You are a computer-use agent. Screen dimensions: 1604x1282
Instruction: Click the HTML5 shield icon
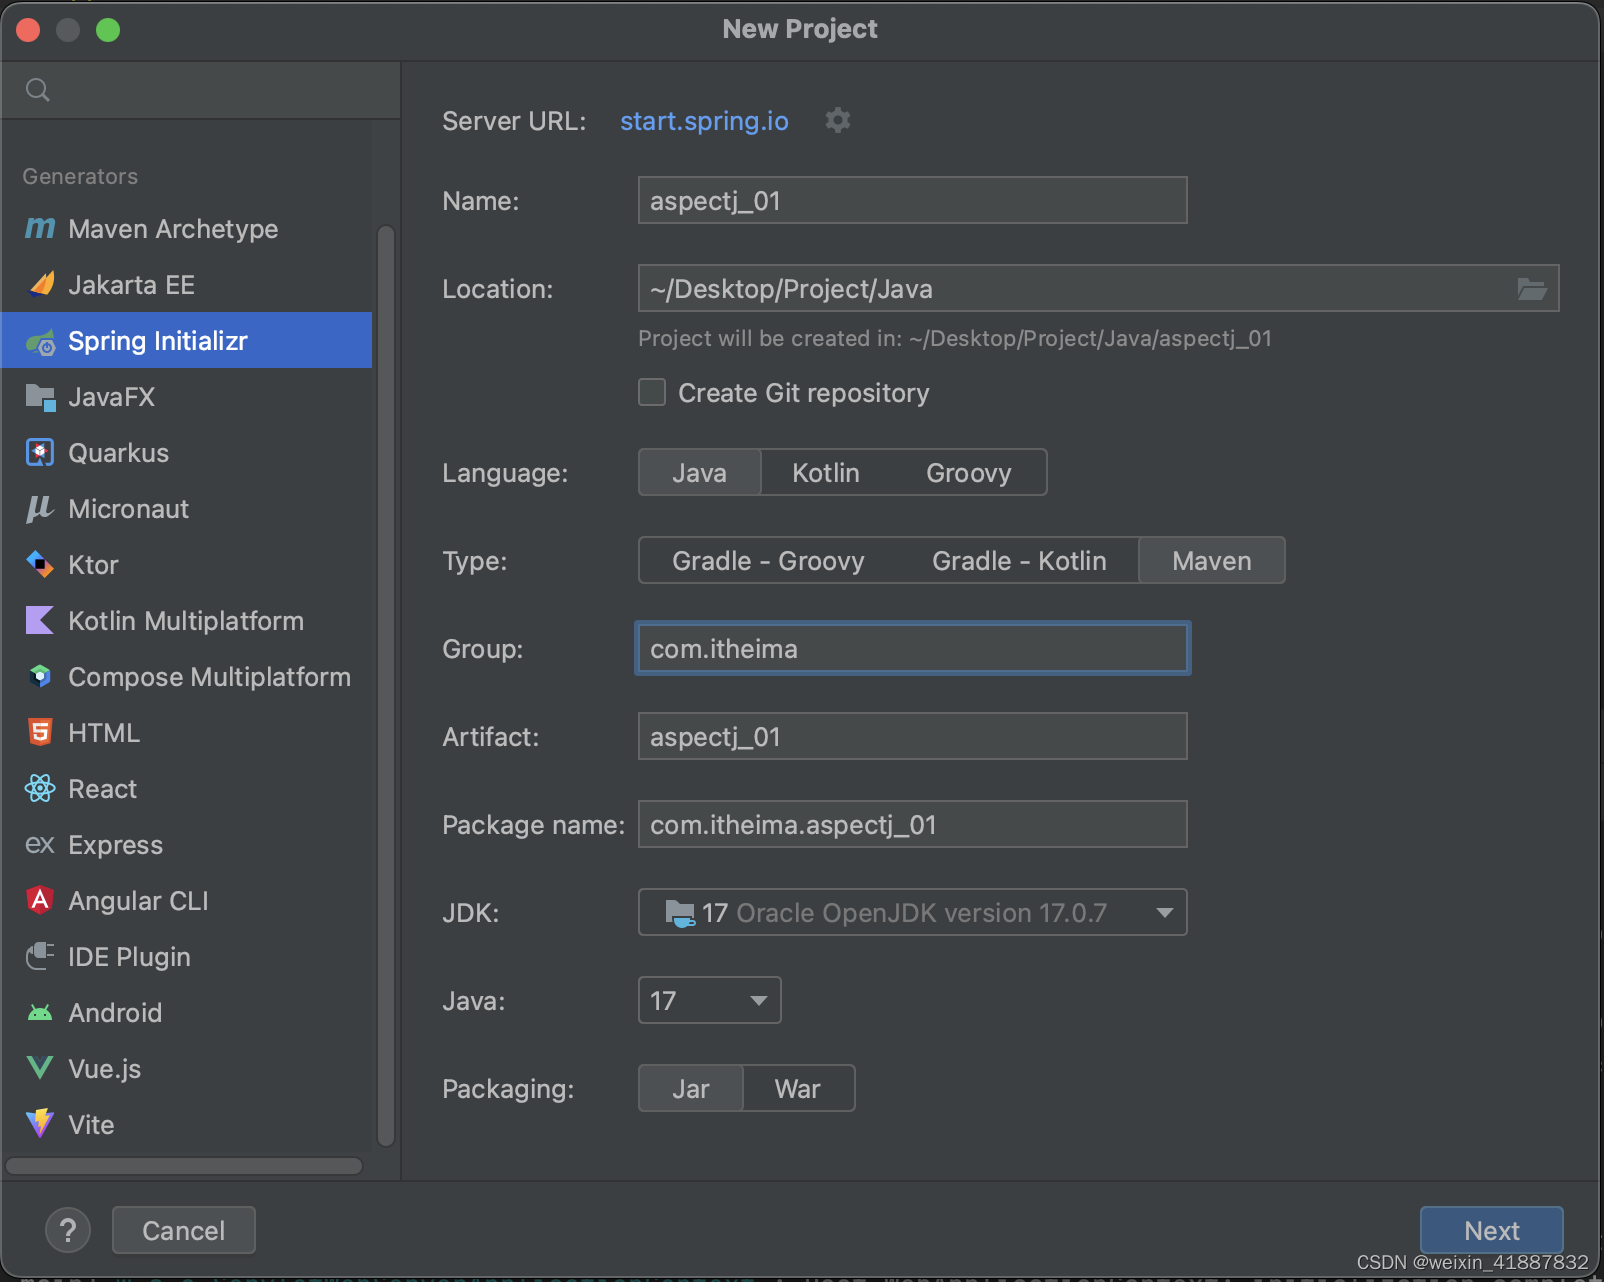pos(40,733)
